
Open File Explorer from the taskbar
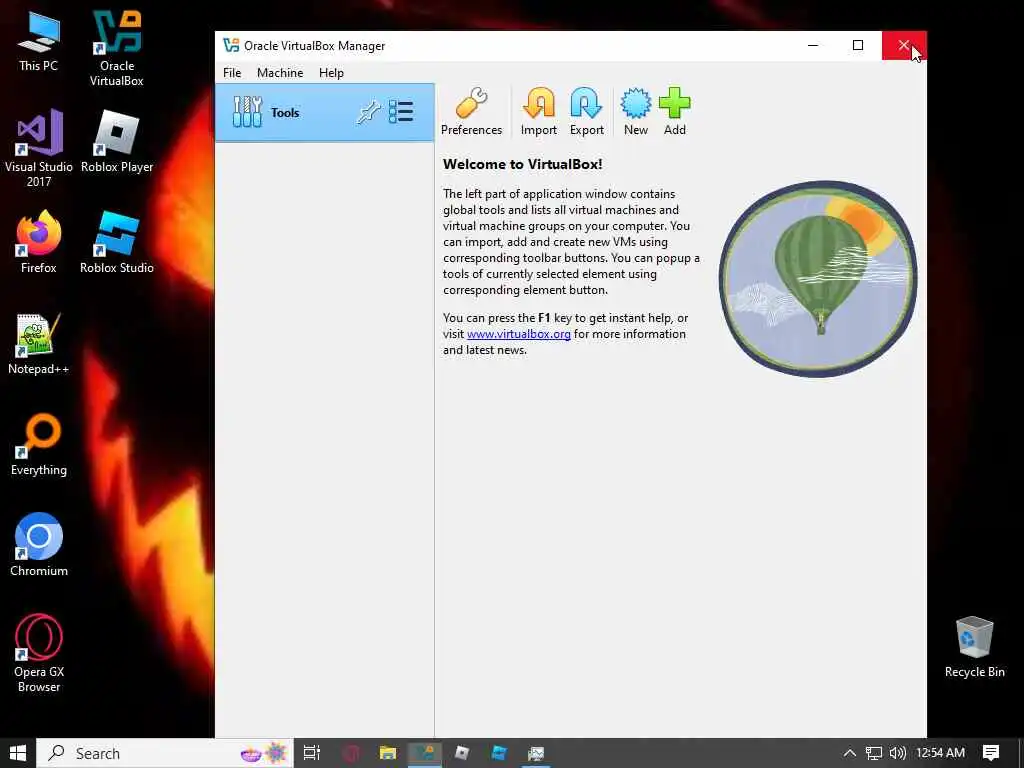click(x=388, y=753)
